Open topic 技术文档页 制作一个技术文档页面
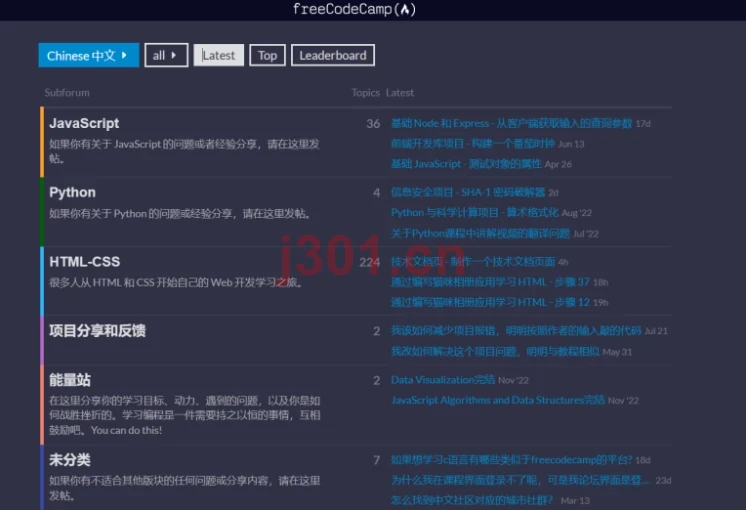This screenshot has width=746, height=510. [x=473, y=262]
